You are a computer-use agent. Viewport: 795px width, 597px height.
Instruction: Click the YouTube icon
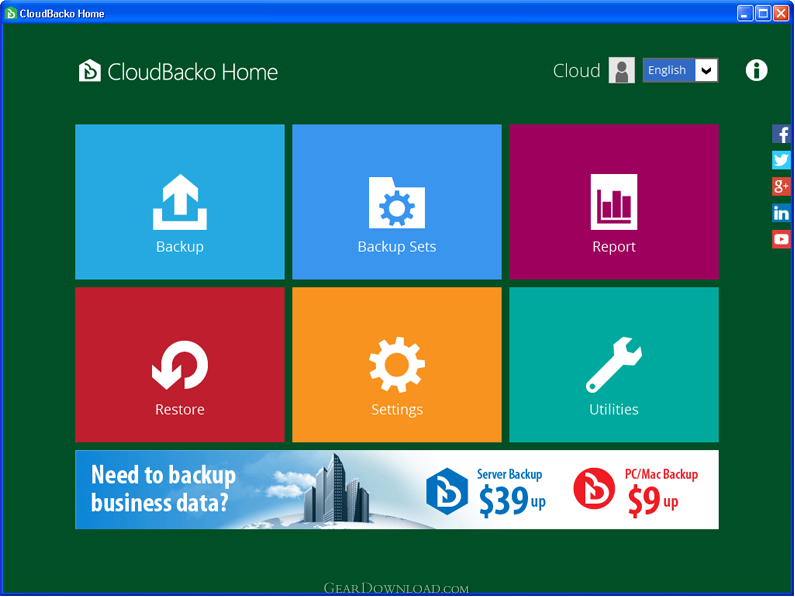point(781,239)
